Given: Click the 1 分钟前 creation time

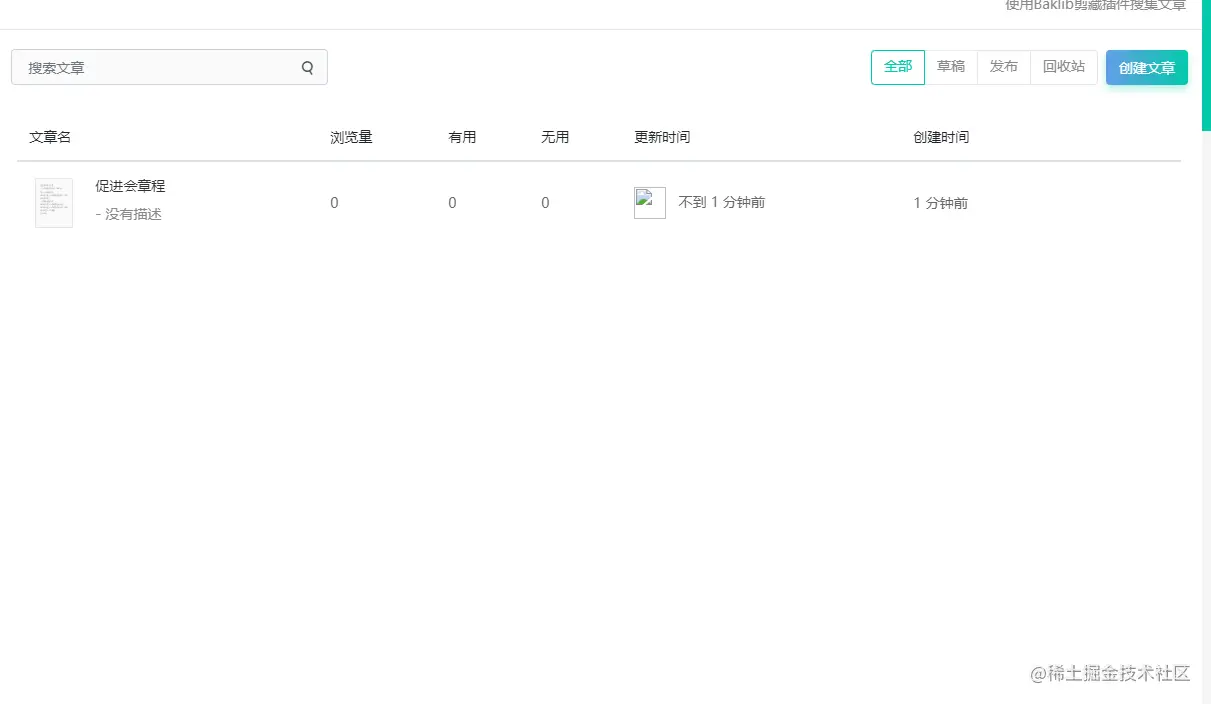Looking at the screenshot, I should 941,203.
